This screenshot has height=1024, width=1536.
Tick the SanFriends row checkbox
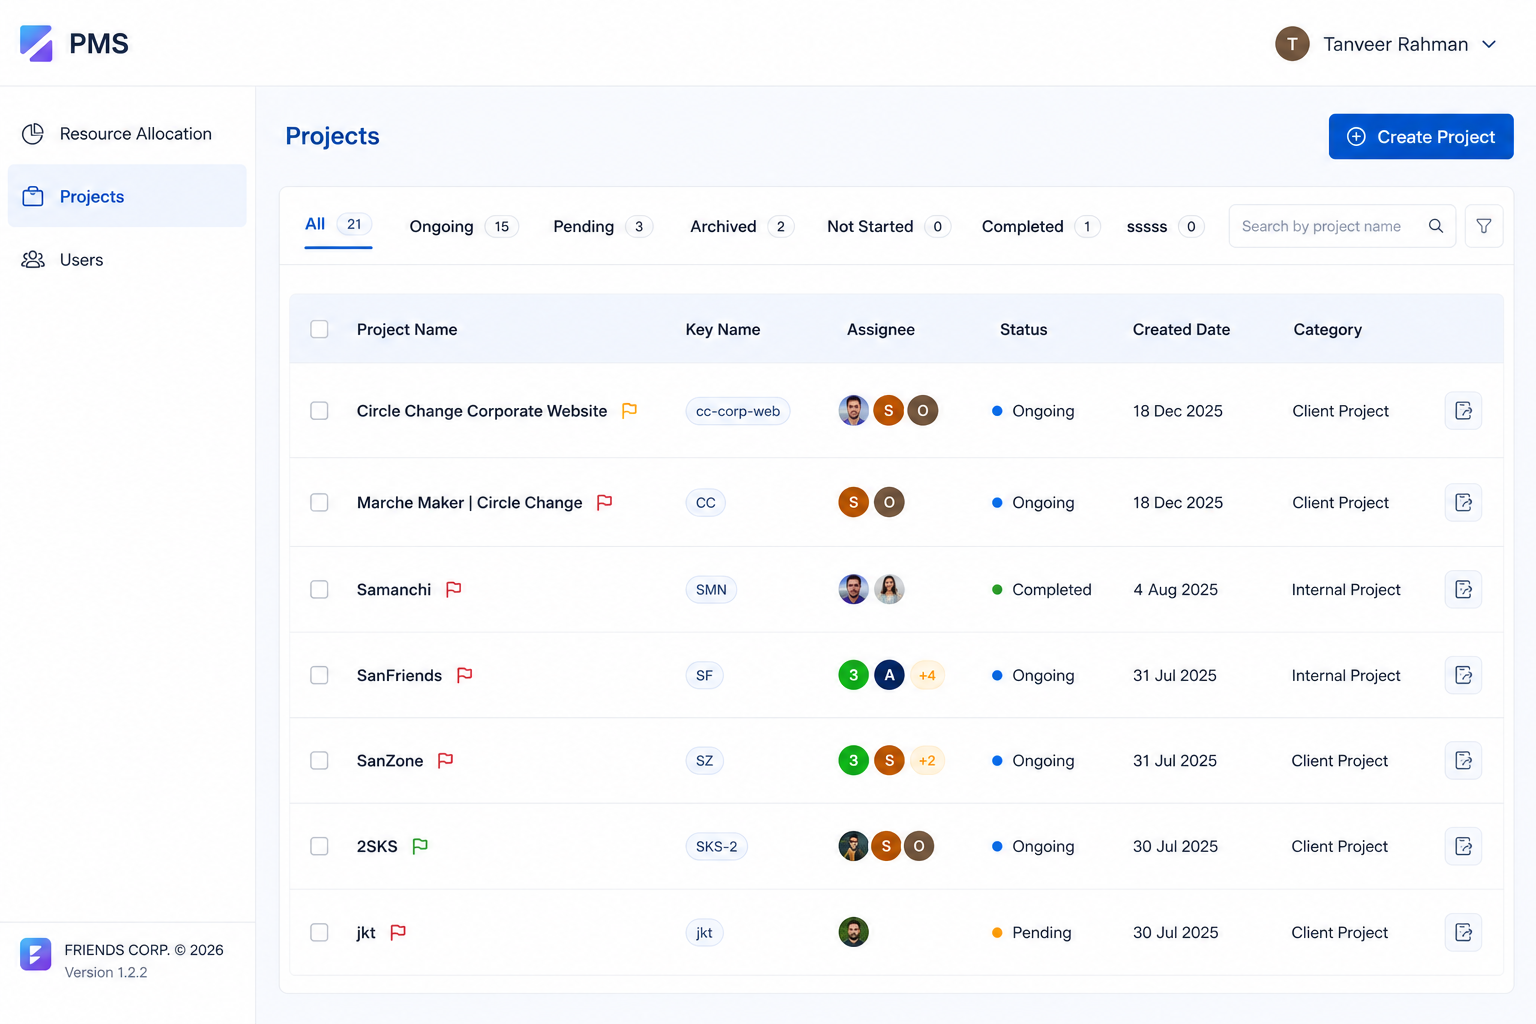pyautogui.click(x=319, y=675)
